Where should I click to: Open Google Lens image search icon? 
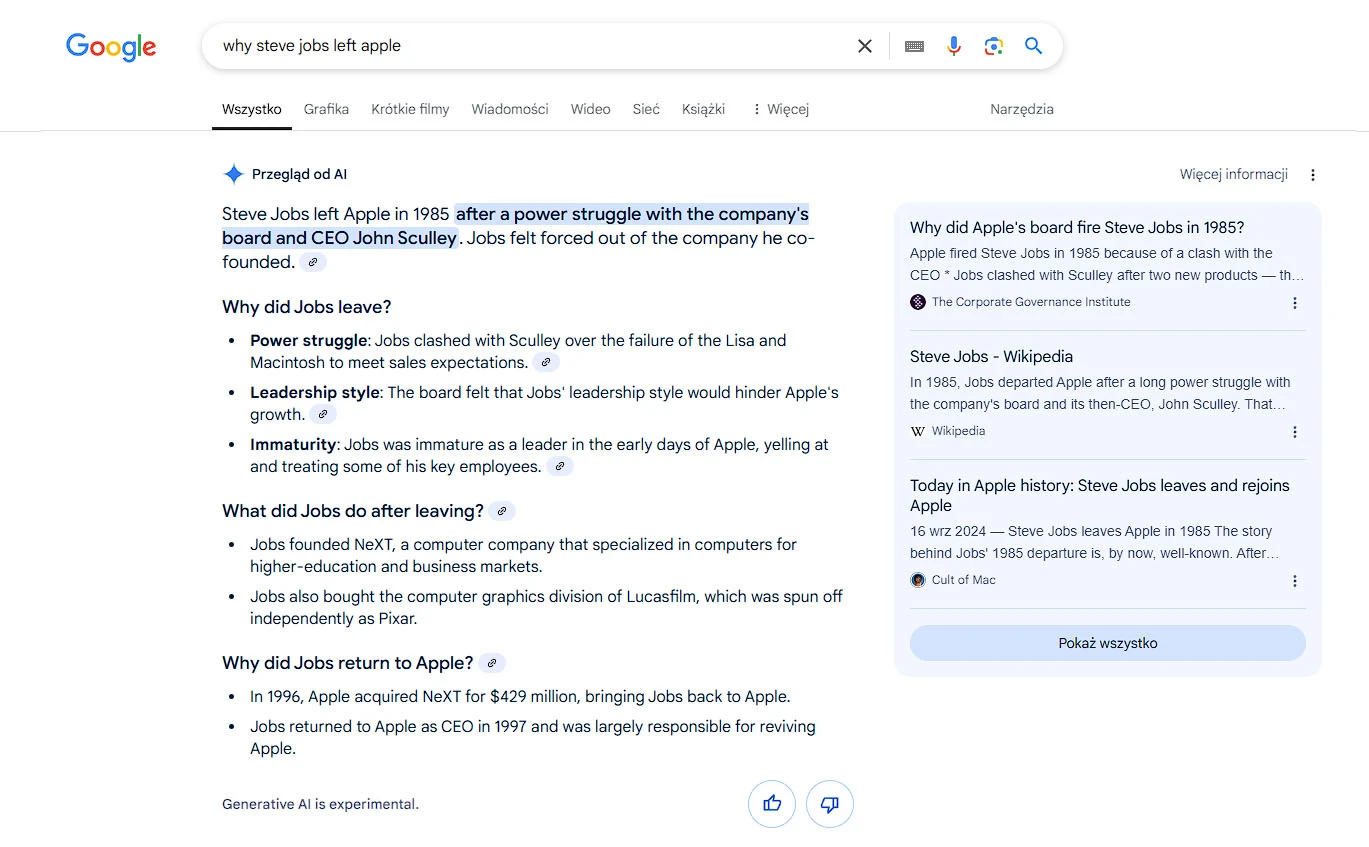coord(993,46)
